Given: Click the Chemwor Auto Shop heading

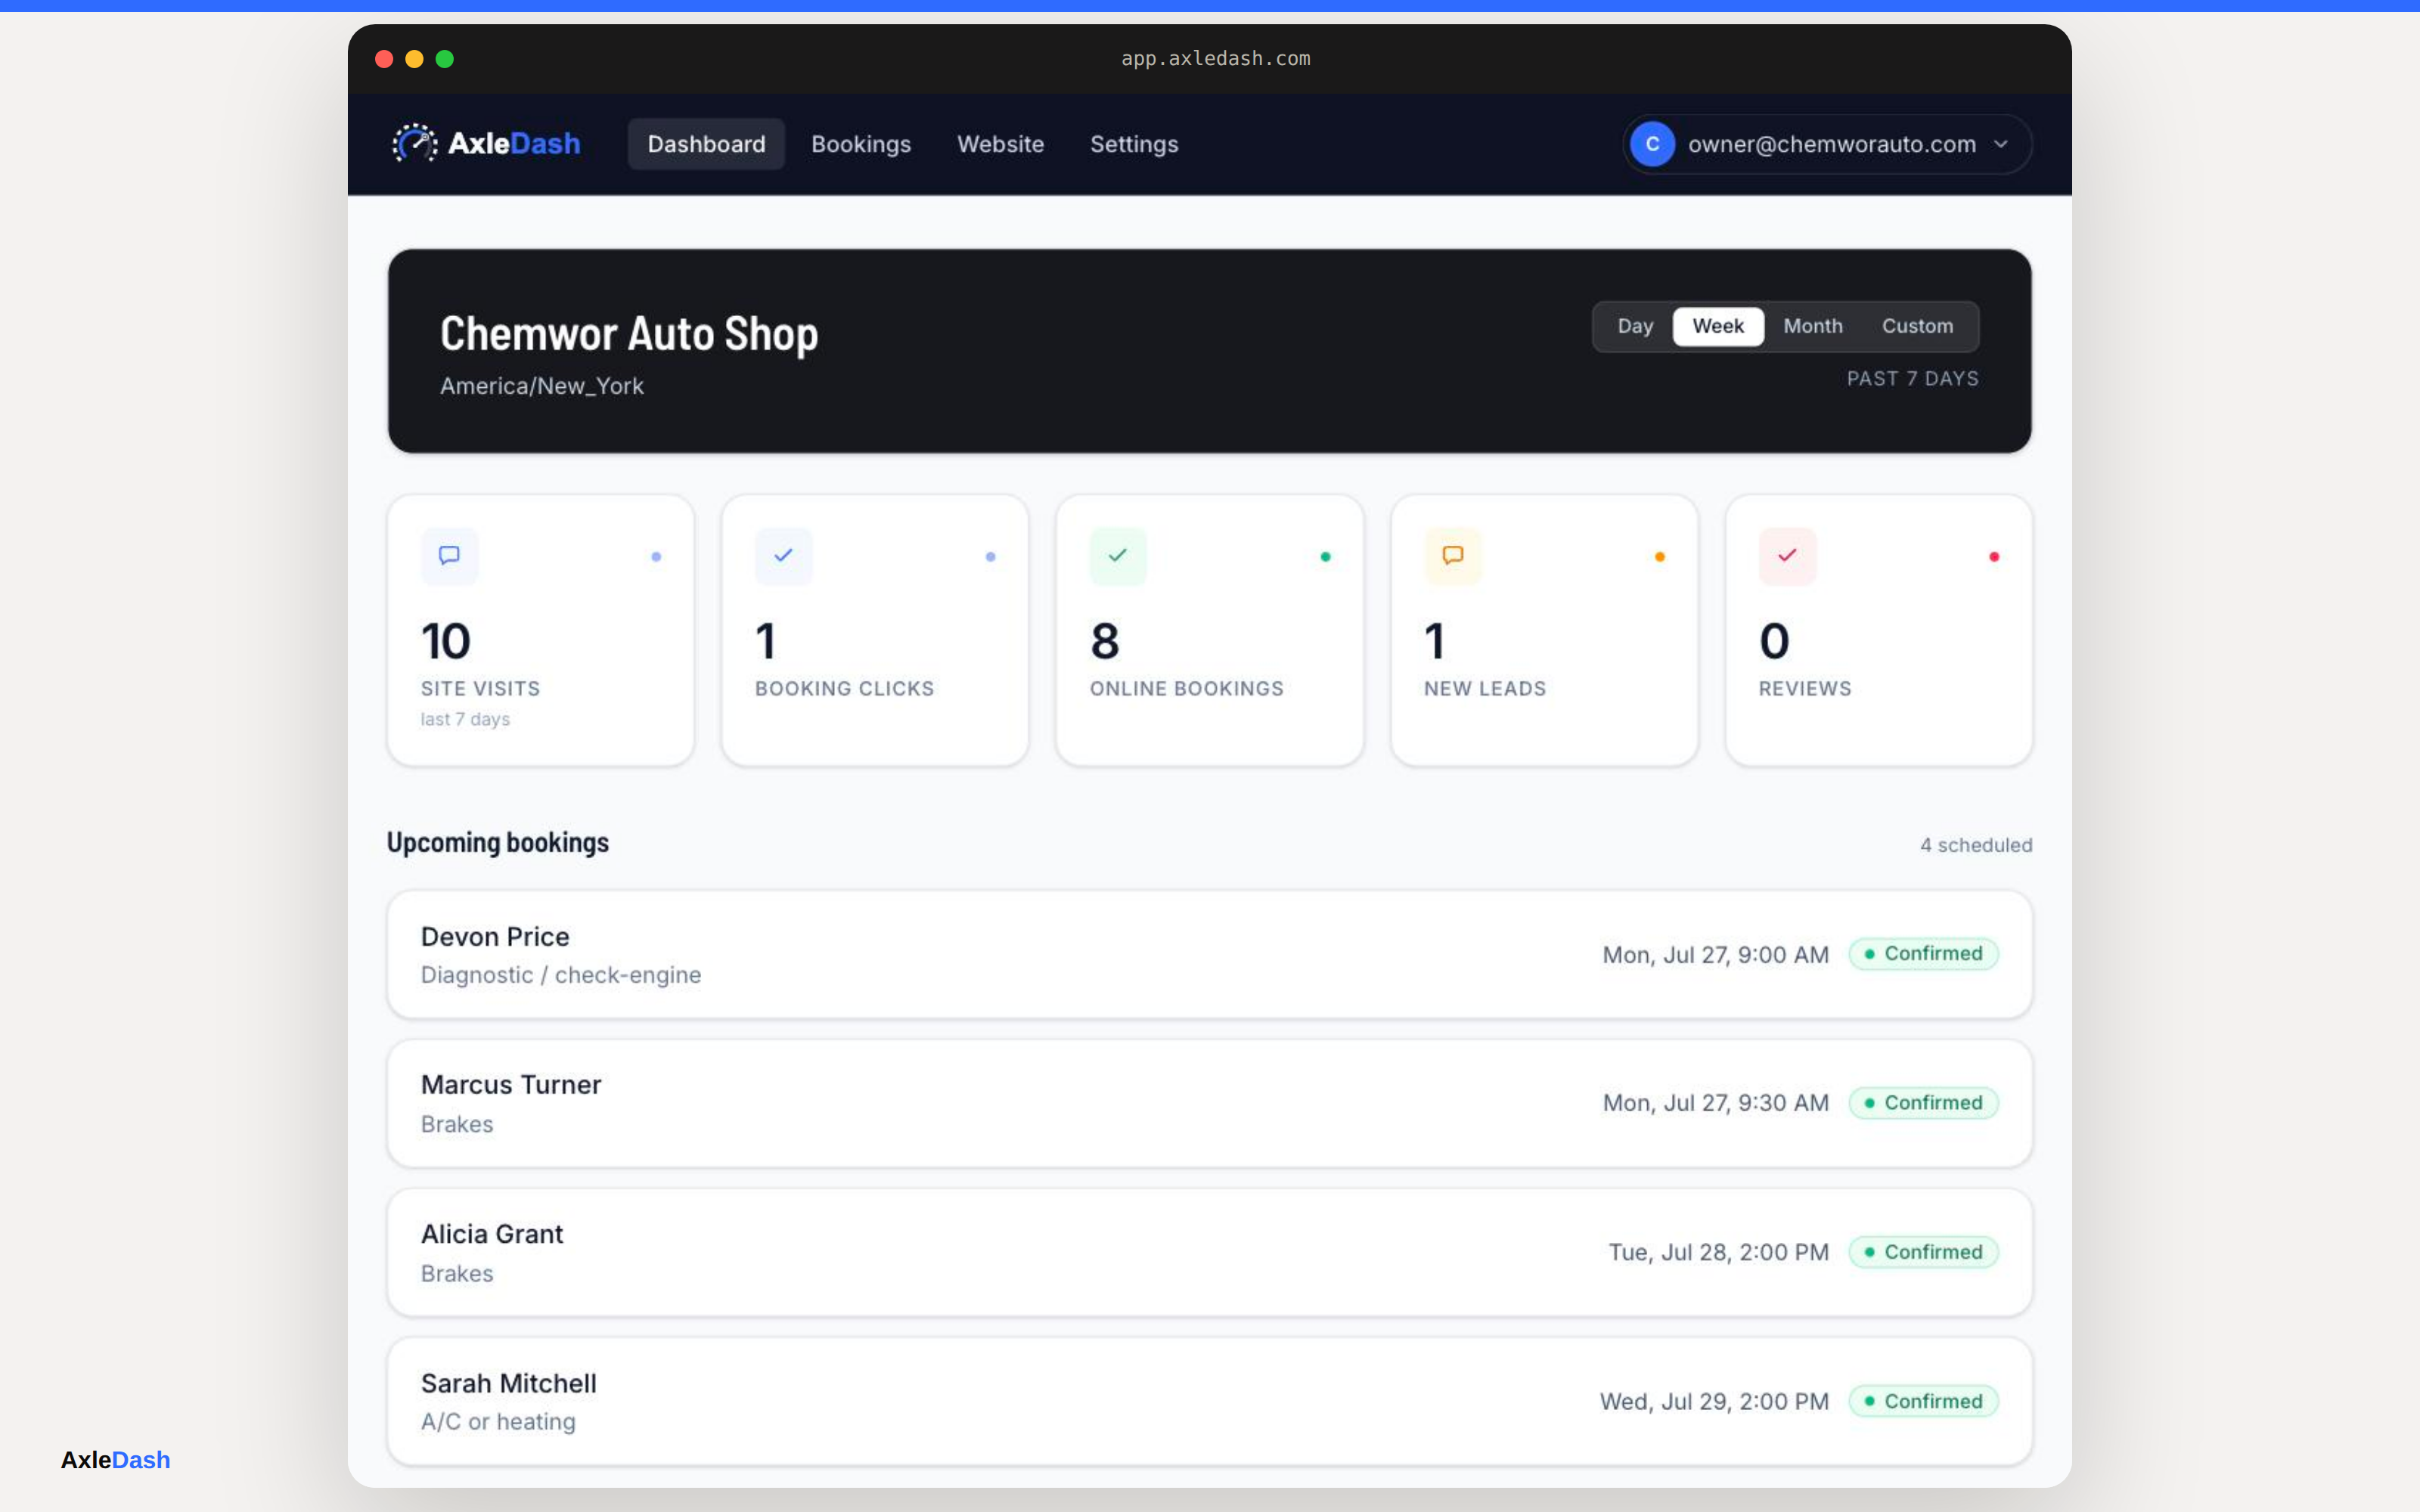Looking at the screenshot, I should click(x=629, y=334).
